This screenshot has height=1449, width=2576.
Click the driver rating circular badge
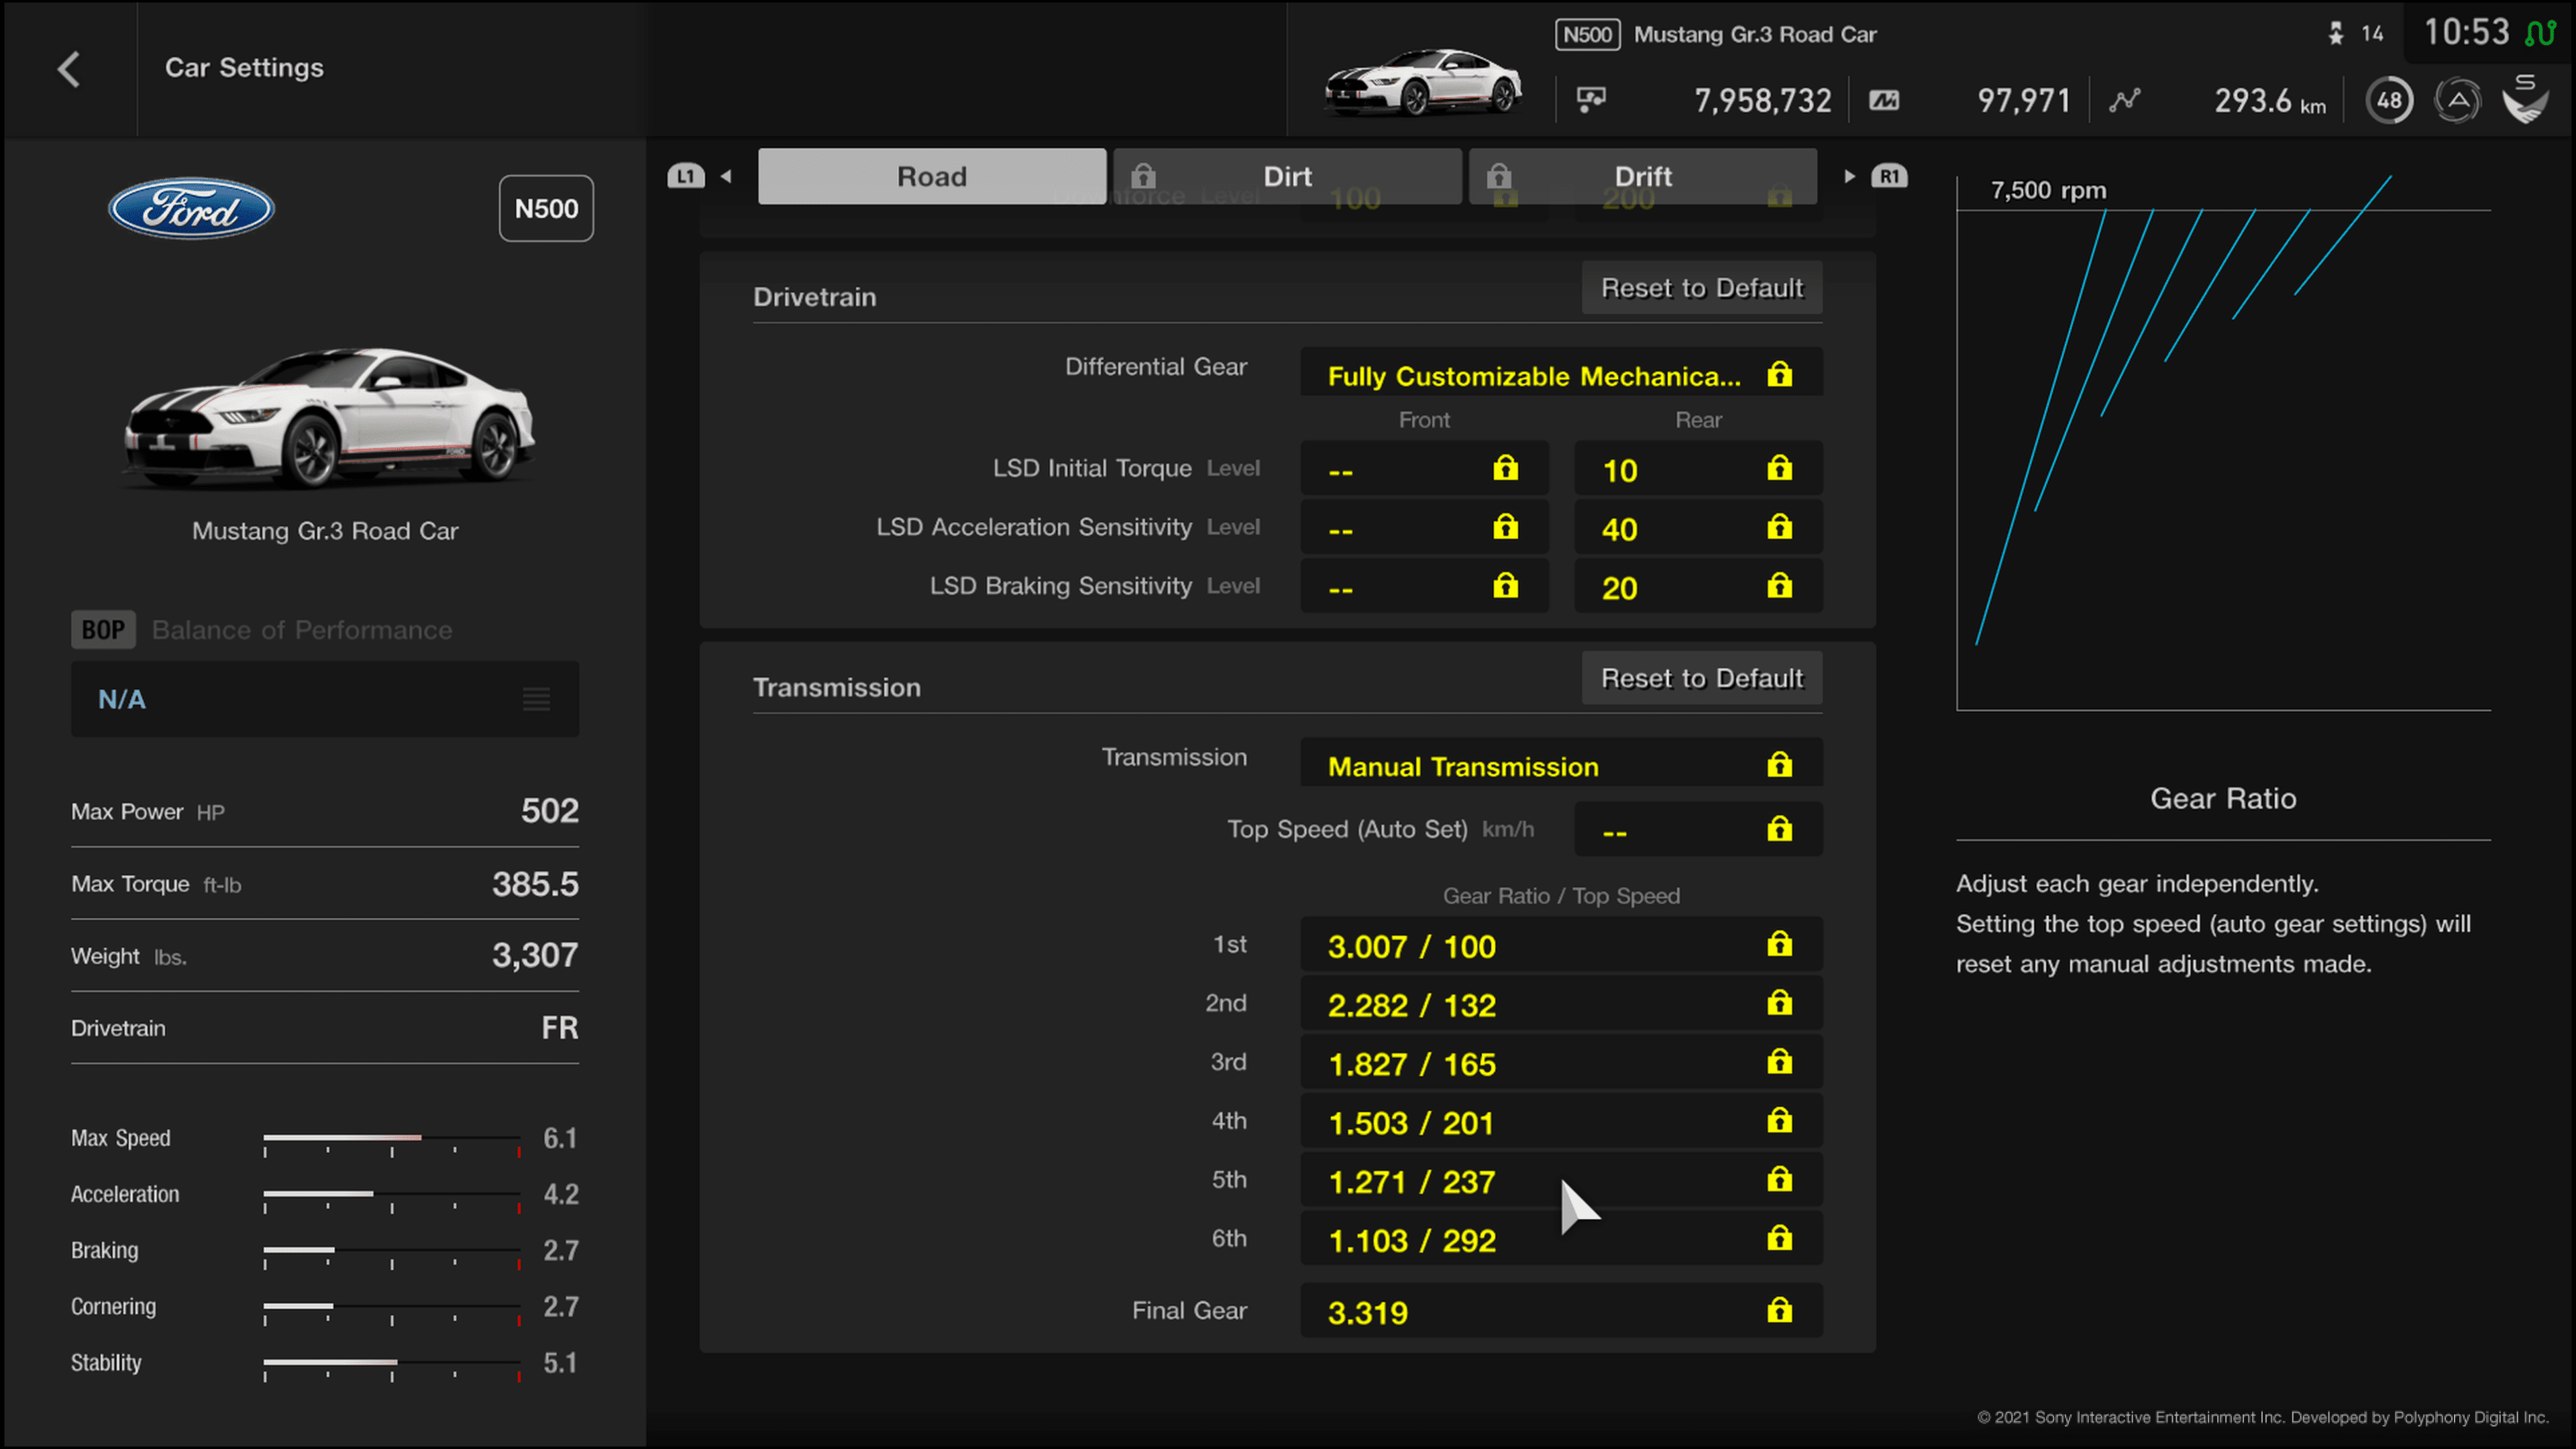2457,100
